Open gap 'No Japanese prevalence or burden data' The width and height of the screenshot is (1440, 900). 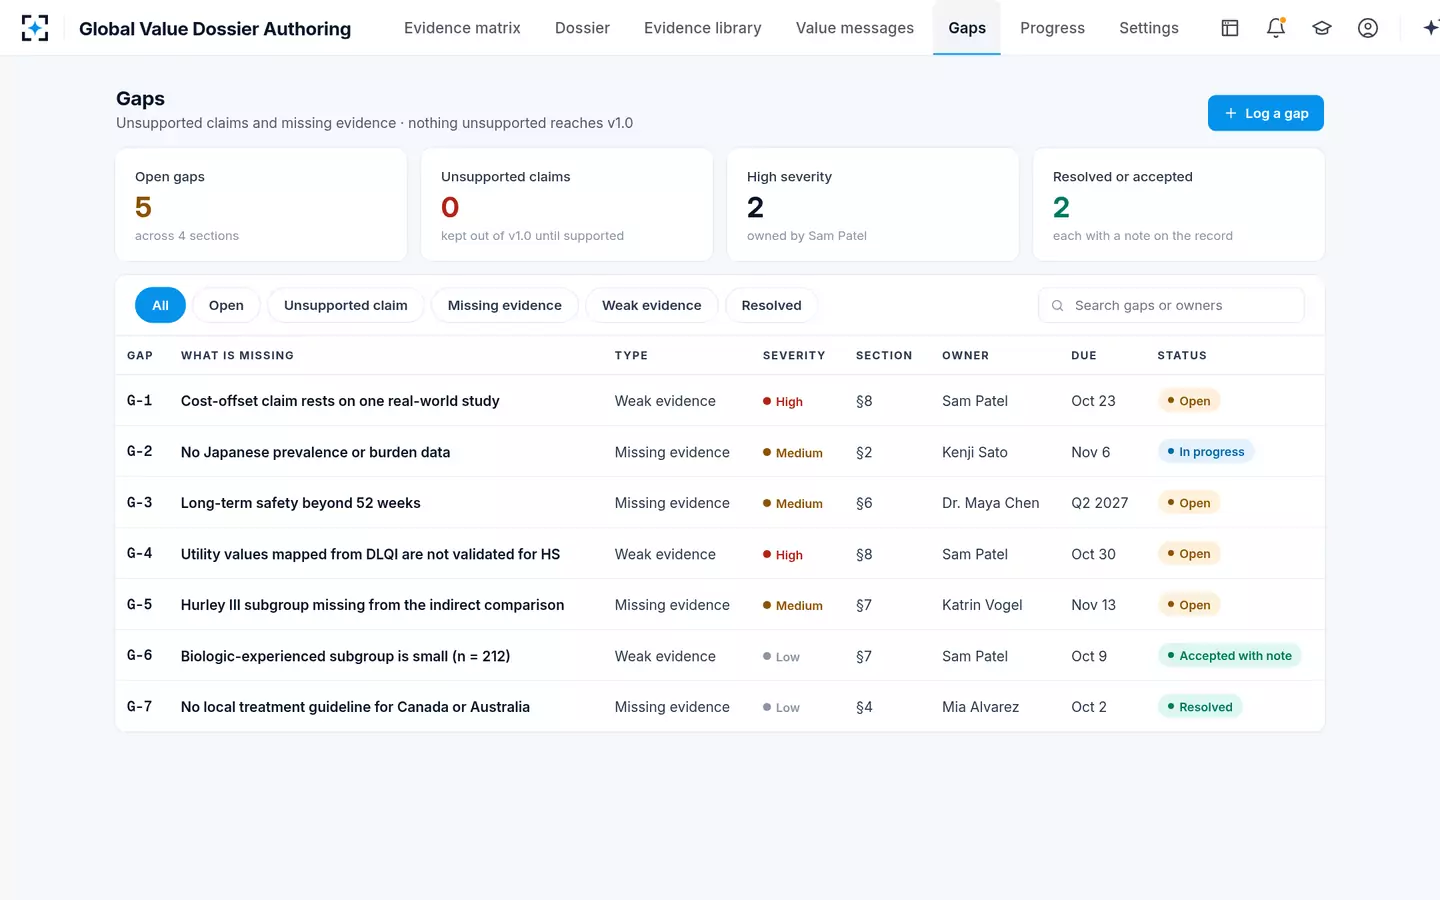click(316, 452)
